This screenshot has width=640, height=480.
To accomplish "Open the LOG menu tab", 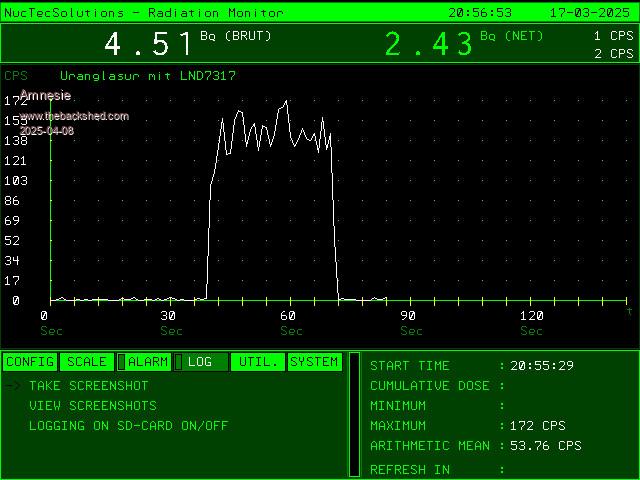I will click(200, 362).
